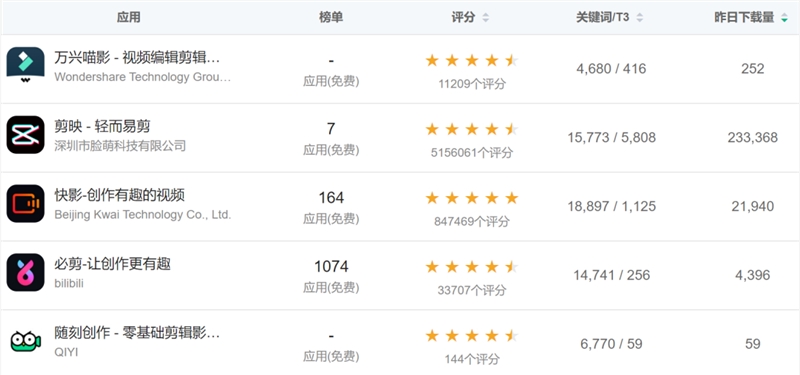Click 快影 five-star rating

pyautogui.click(x=472, y=198)
